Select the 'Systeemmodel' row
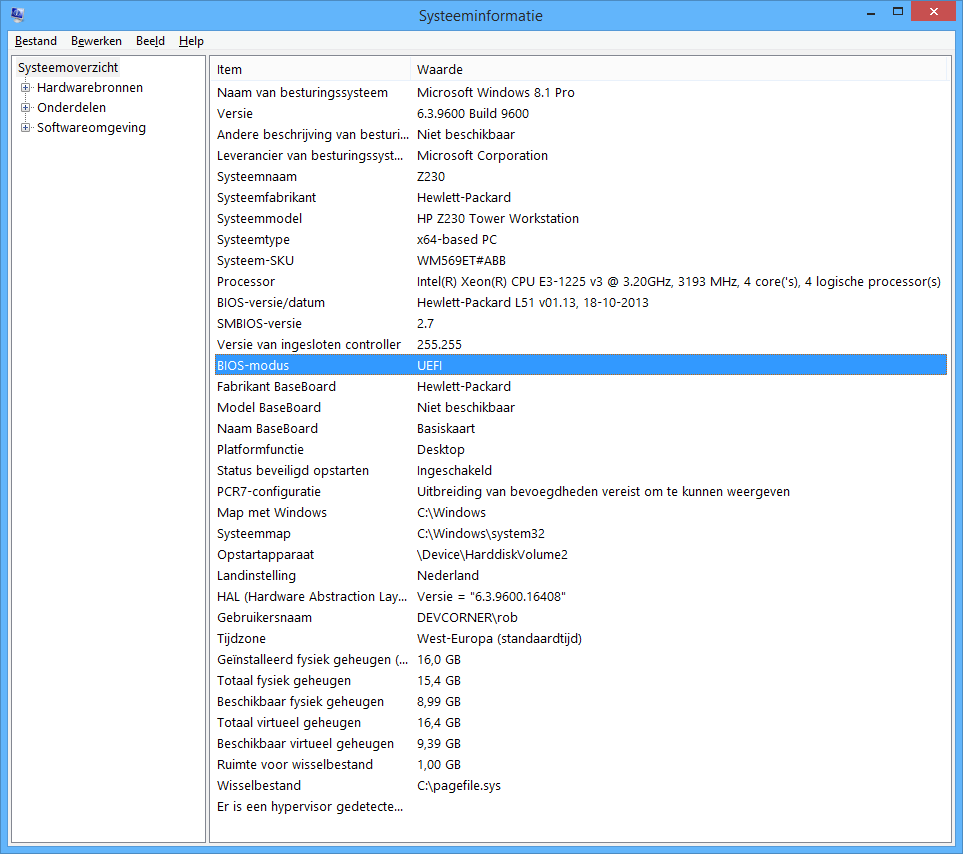This screenshot has height=854, width=963. [x=580, y=219]
